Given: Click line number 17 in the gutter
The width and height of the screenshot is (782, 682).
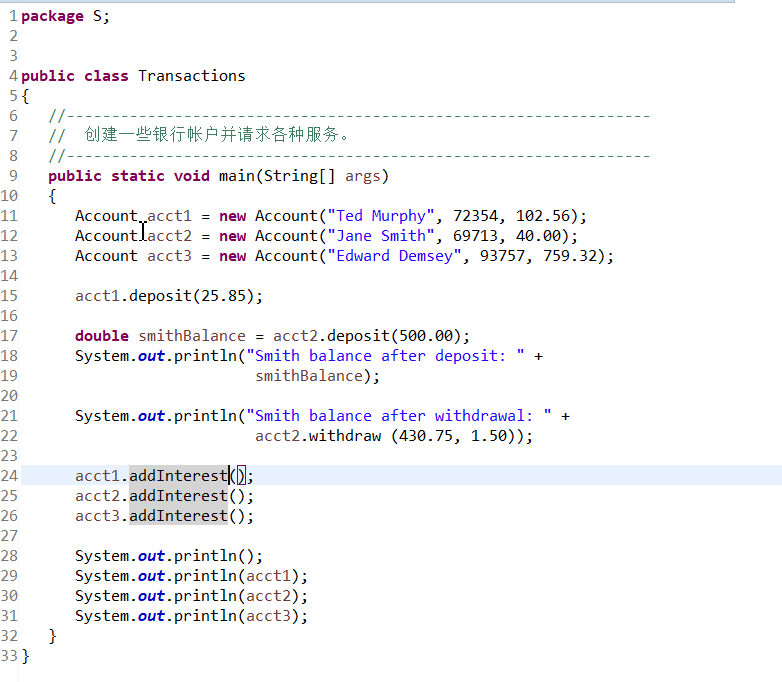Looking at the screenshot, I should [9, 336].
